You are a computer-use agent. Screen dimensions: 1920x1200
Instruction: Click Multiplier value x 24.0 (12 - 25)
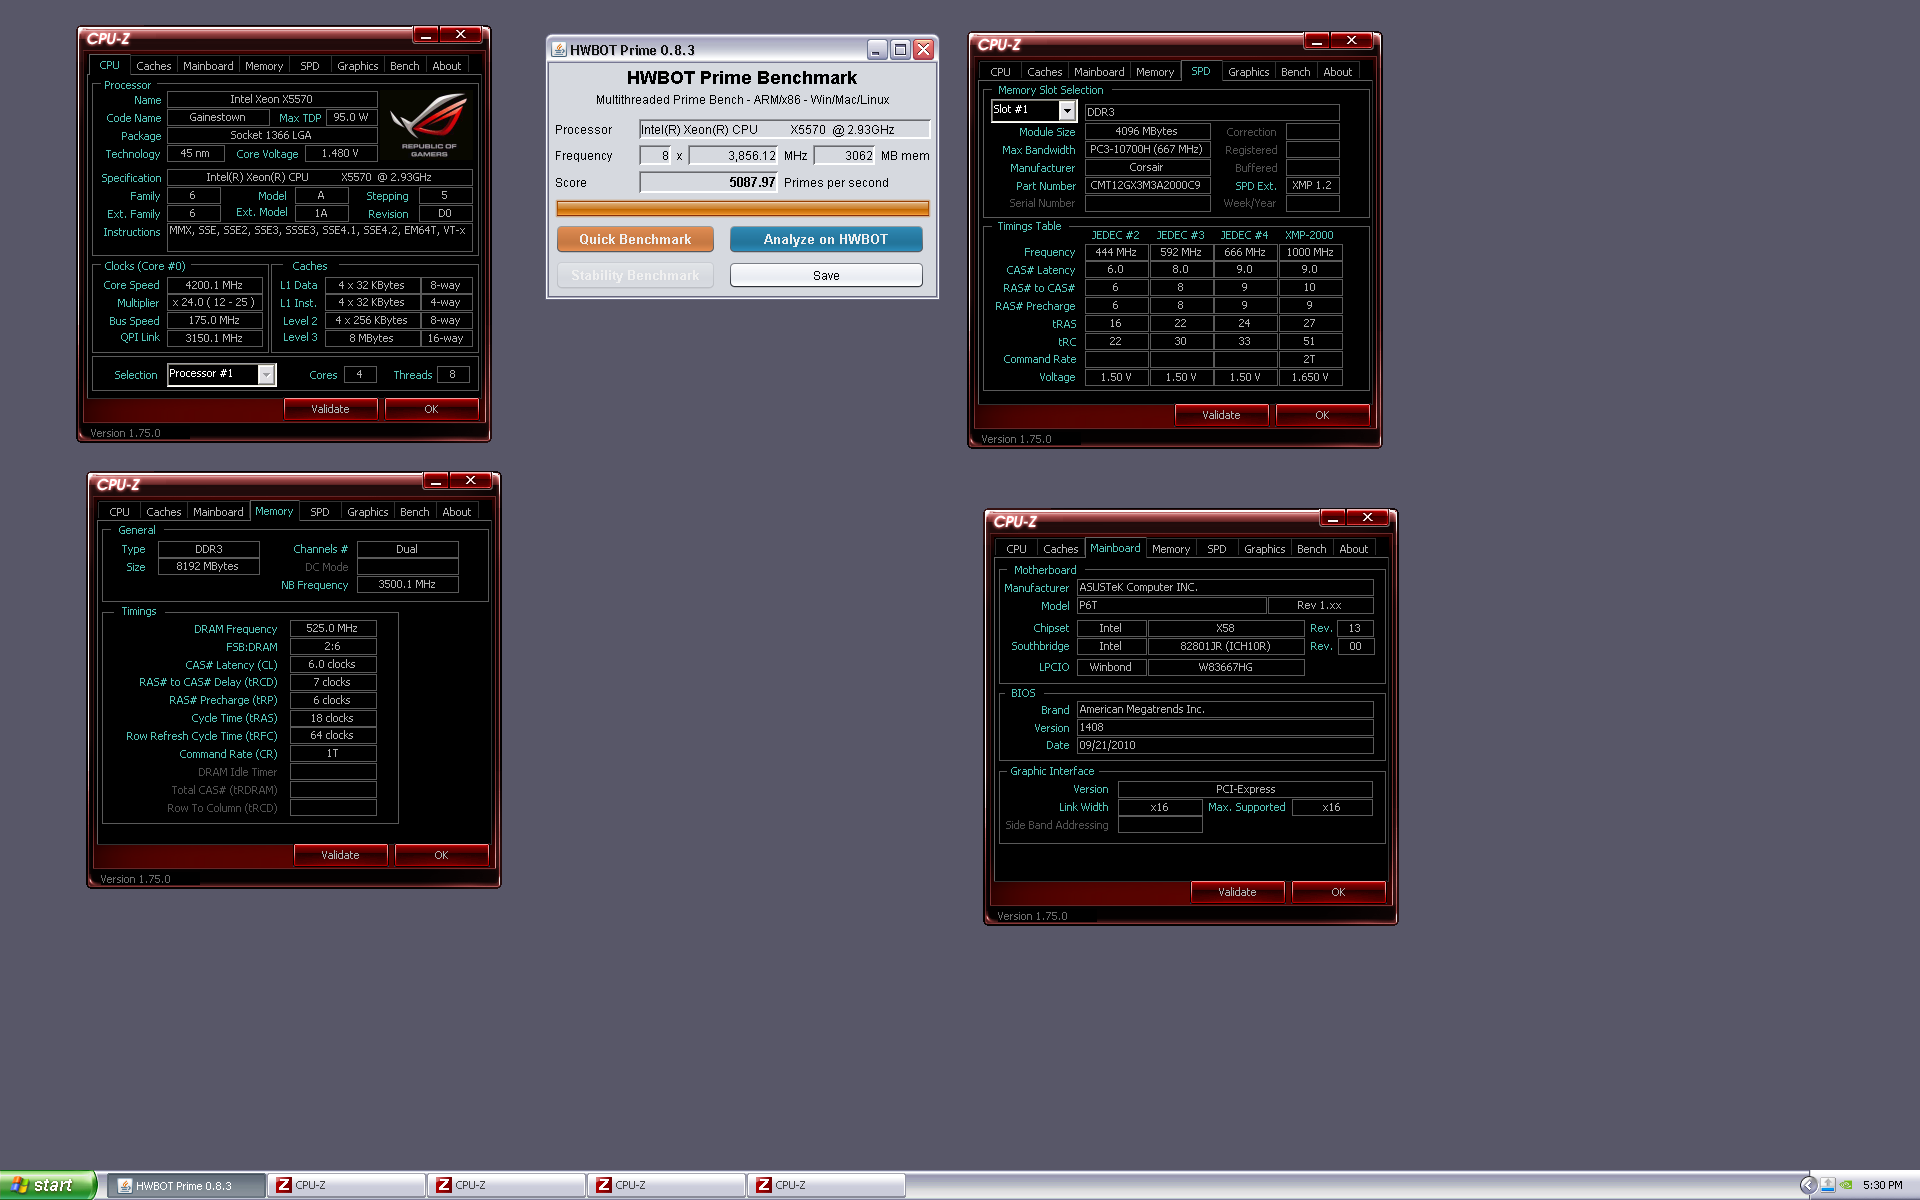pos(214,303)
